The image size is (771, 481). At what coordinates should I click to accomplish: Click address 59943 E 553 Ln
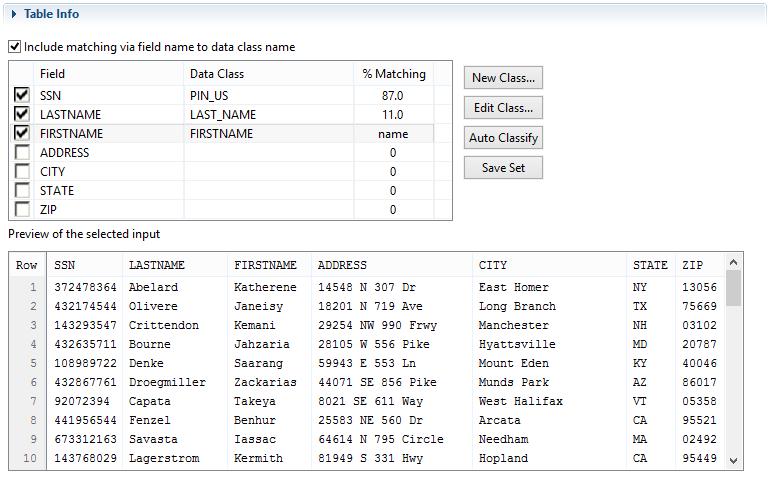[366, 363]
